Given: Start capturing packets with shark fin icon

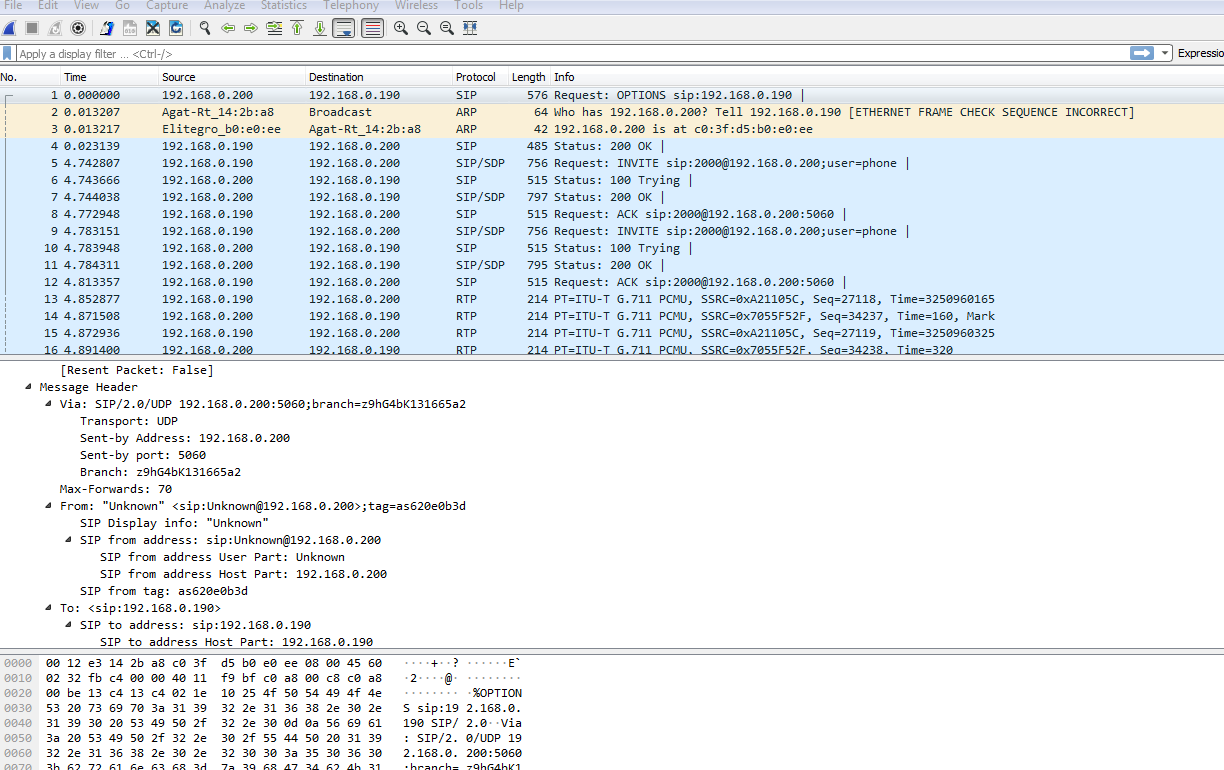Looking at the screenshot, I should pyautogui.click(x=9, y=28).
